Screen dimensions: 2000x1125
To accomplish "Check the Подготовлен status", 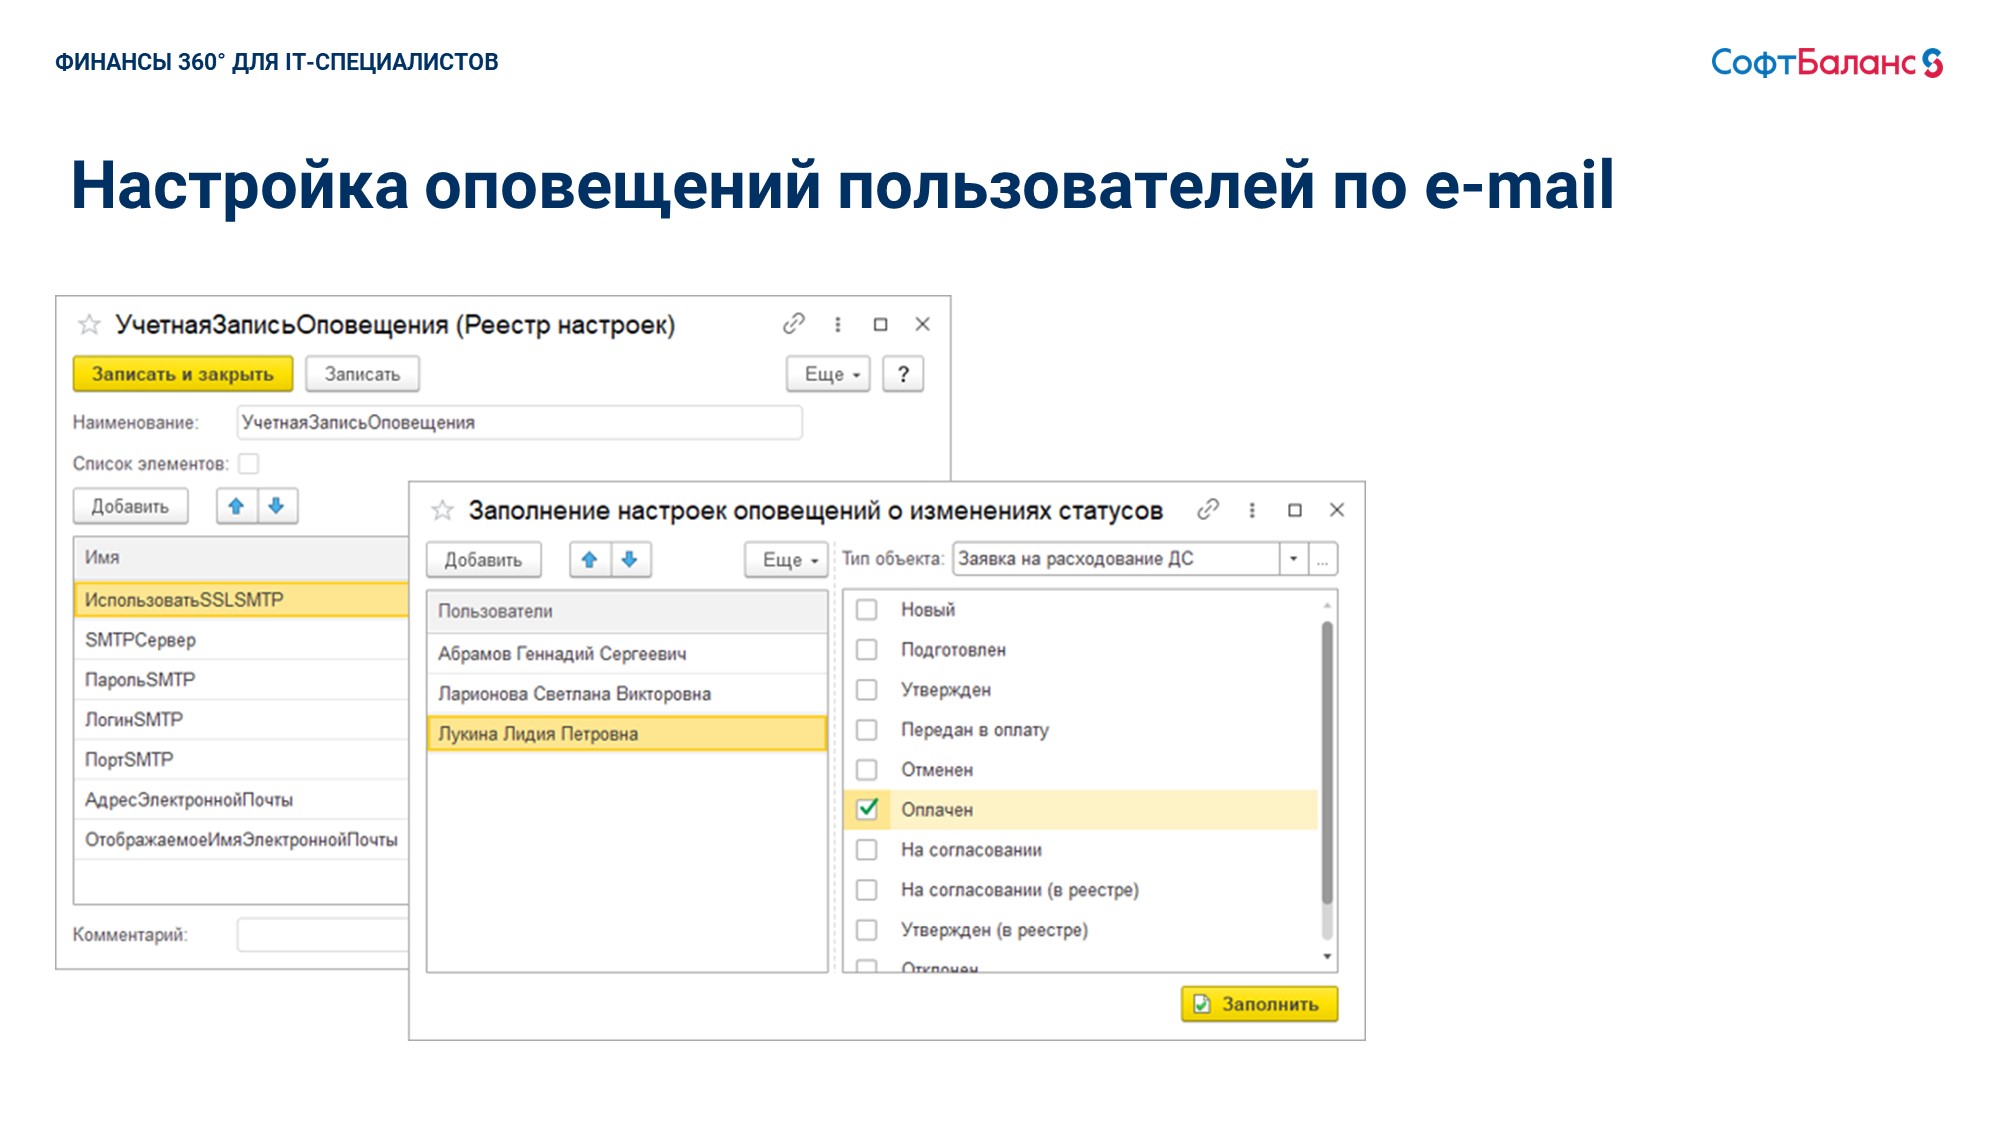I will point(867,650).
